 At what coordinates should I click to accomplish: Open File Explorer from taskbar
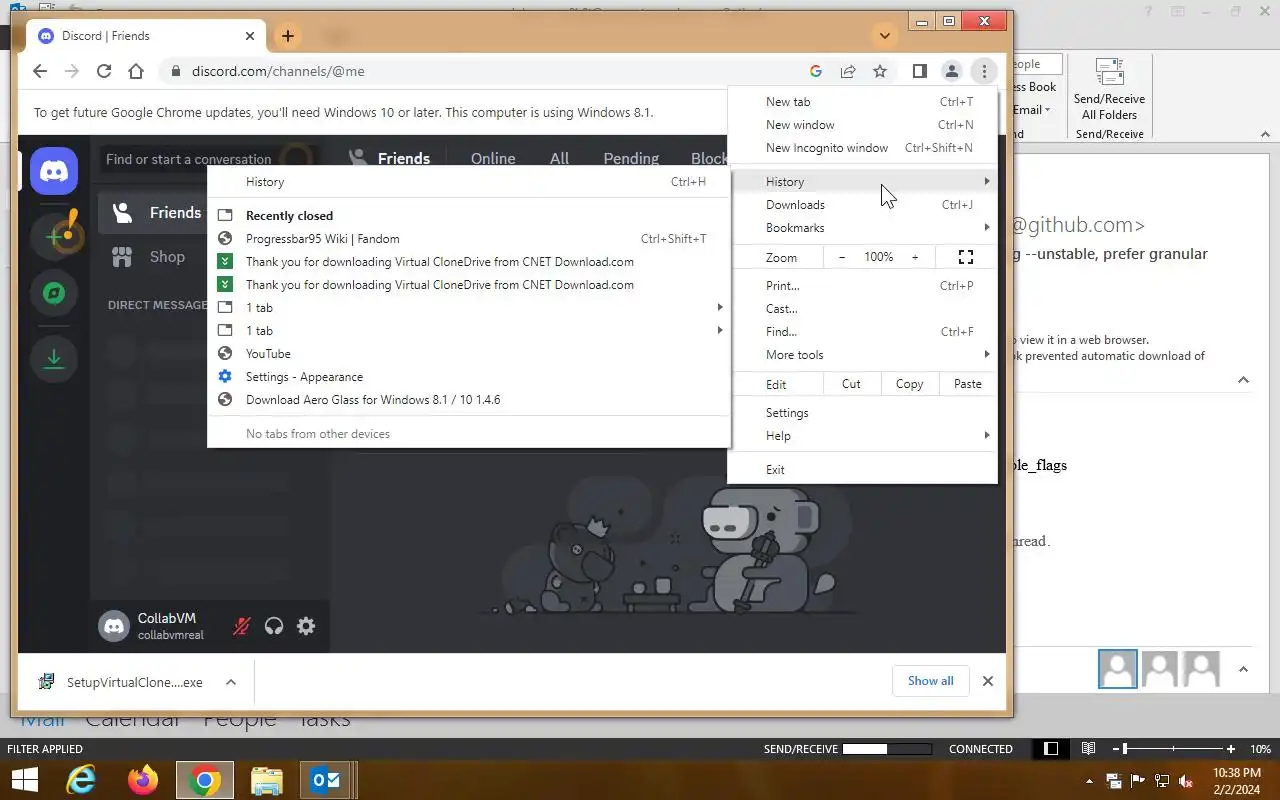[x=267, y=780]
